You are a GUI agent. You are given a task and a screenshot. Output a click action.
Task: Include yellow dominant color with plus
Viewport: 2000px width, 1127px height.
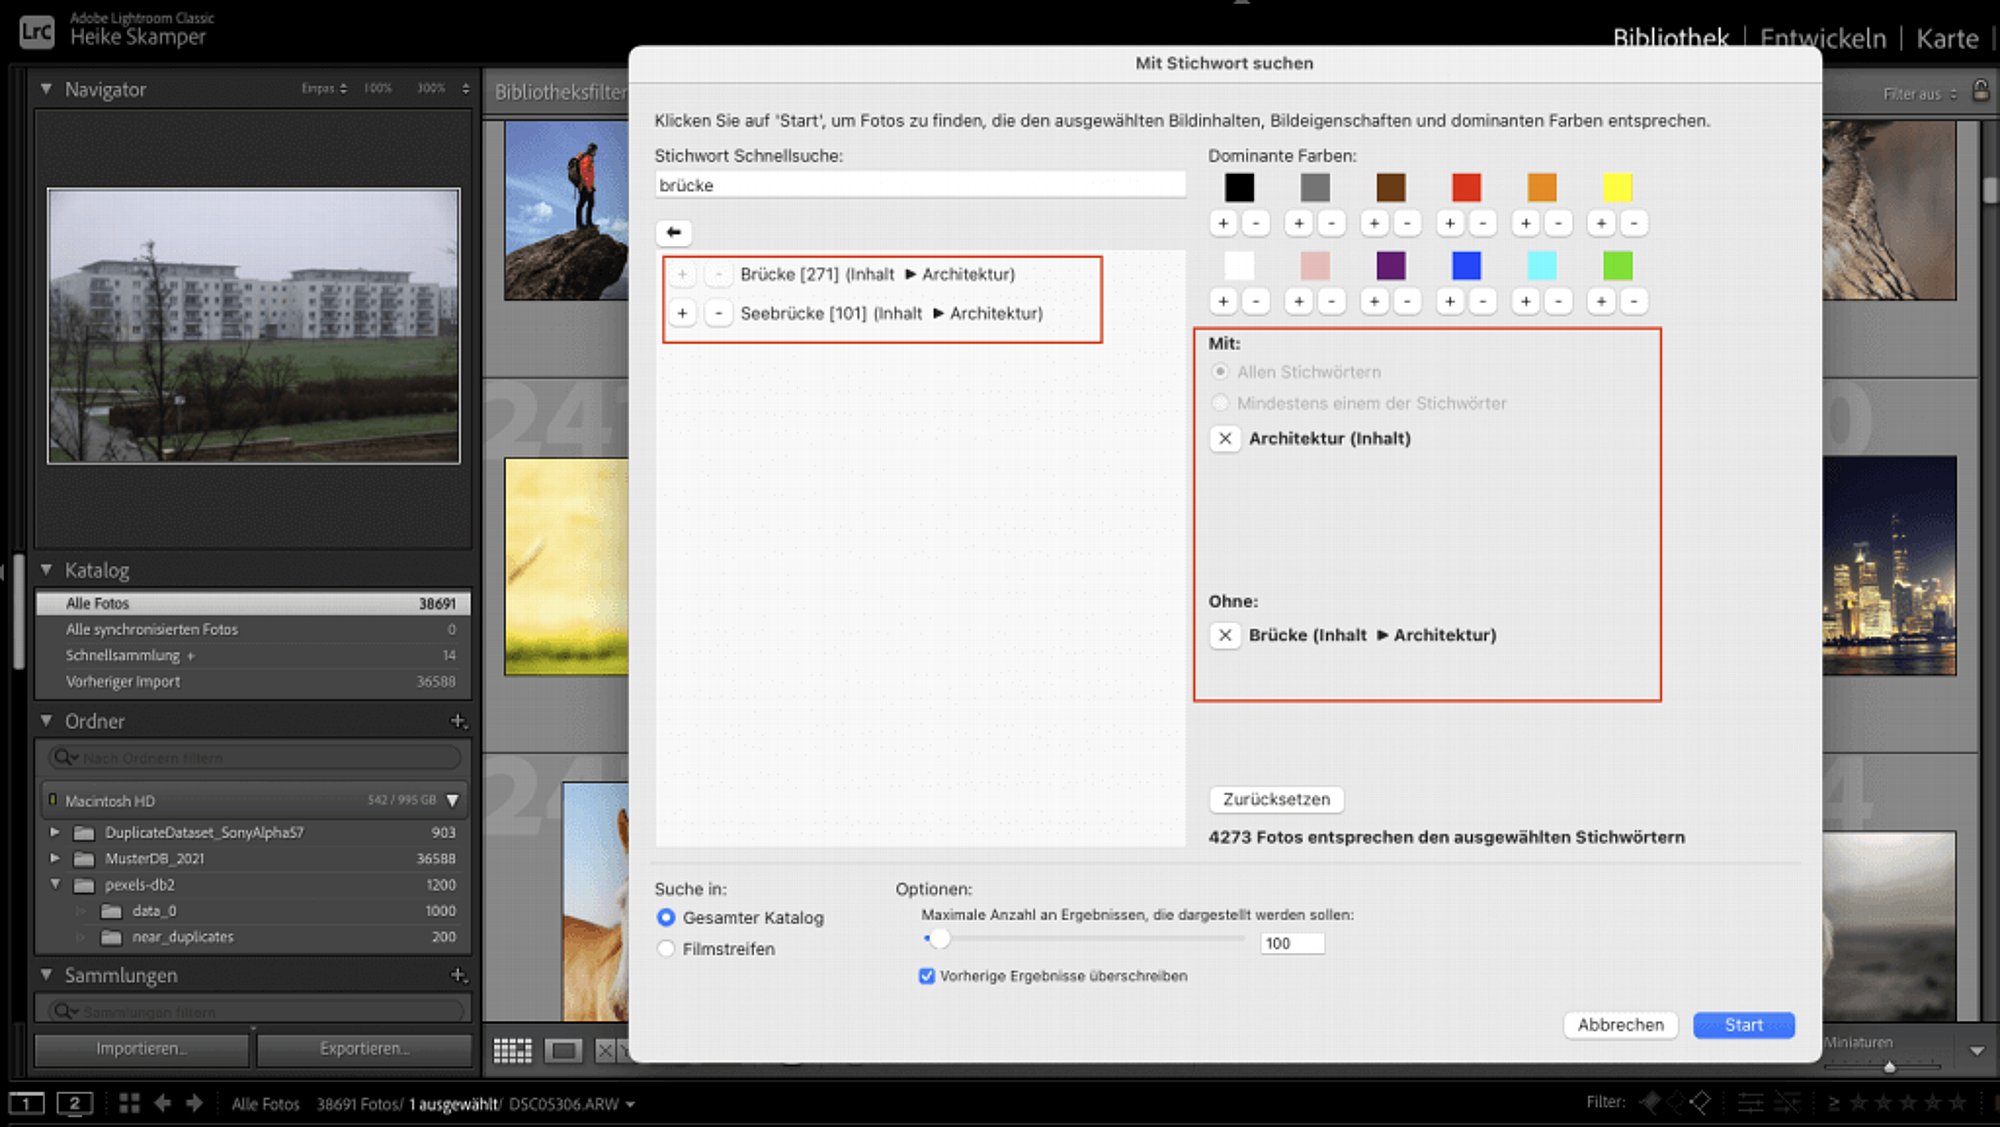point(1601,223)
